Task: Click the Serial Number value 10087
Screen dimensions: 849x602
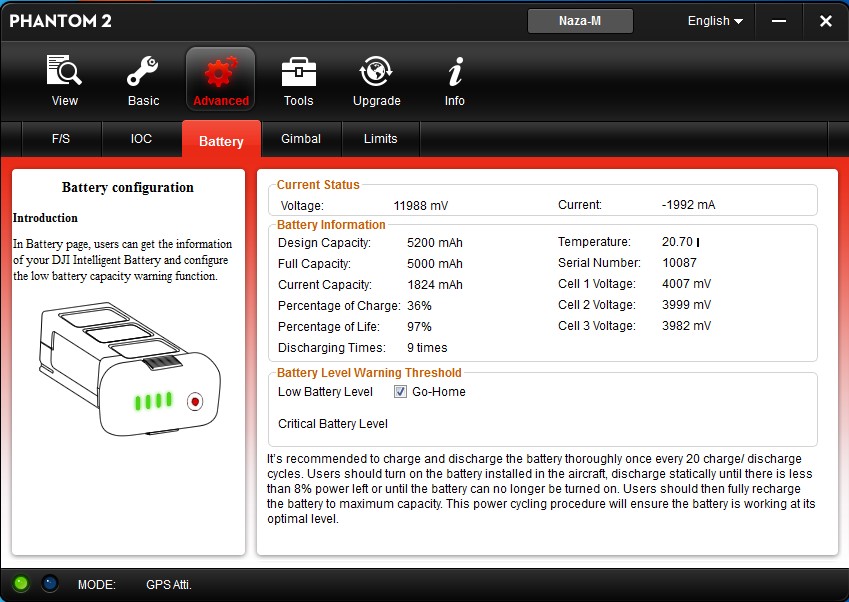Action: click(x=680, y=263)
